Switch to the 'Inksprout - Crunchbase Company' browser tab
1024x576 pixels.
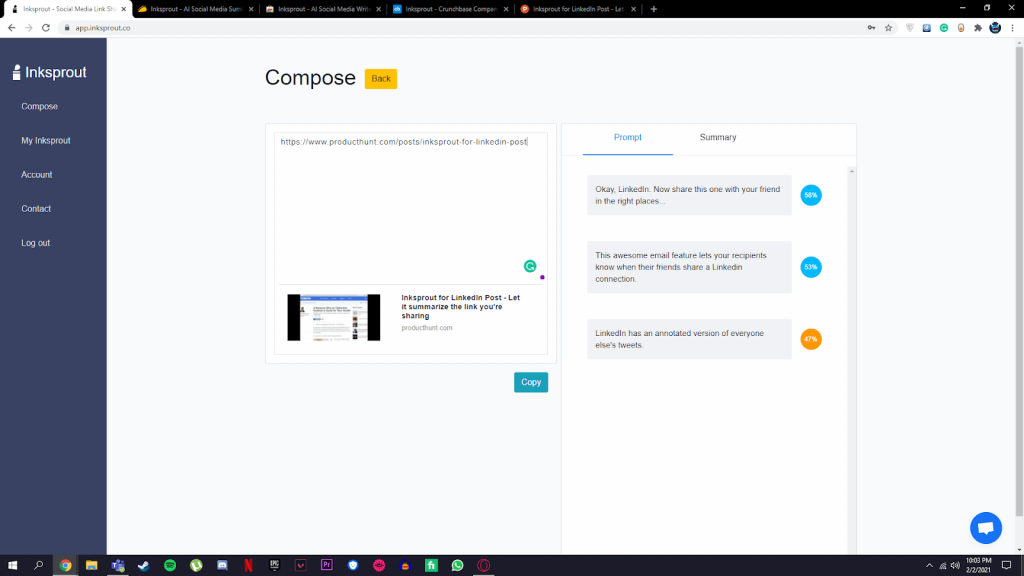pyautogui.click(x=450, y=9)
